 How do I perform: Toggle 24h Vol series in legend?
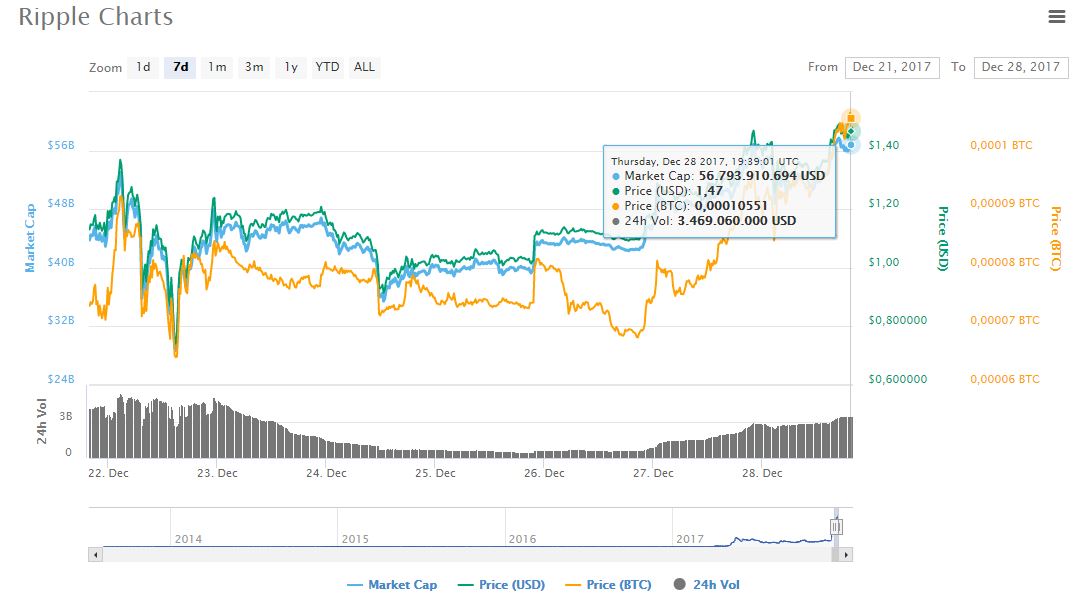click(x=707, y=584)
